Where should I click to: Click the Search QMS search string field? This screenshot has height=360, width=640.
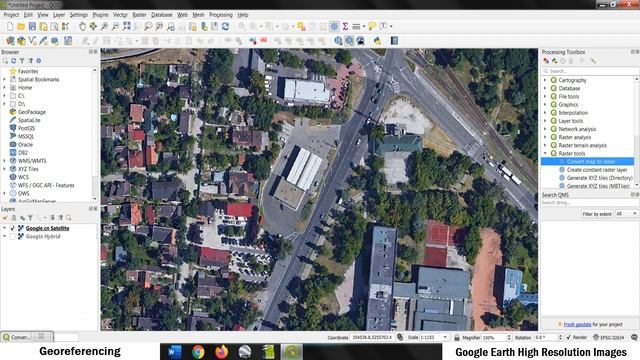(x=590, y=203)
